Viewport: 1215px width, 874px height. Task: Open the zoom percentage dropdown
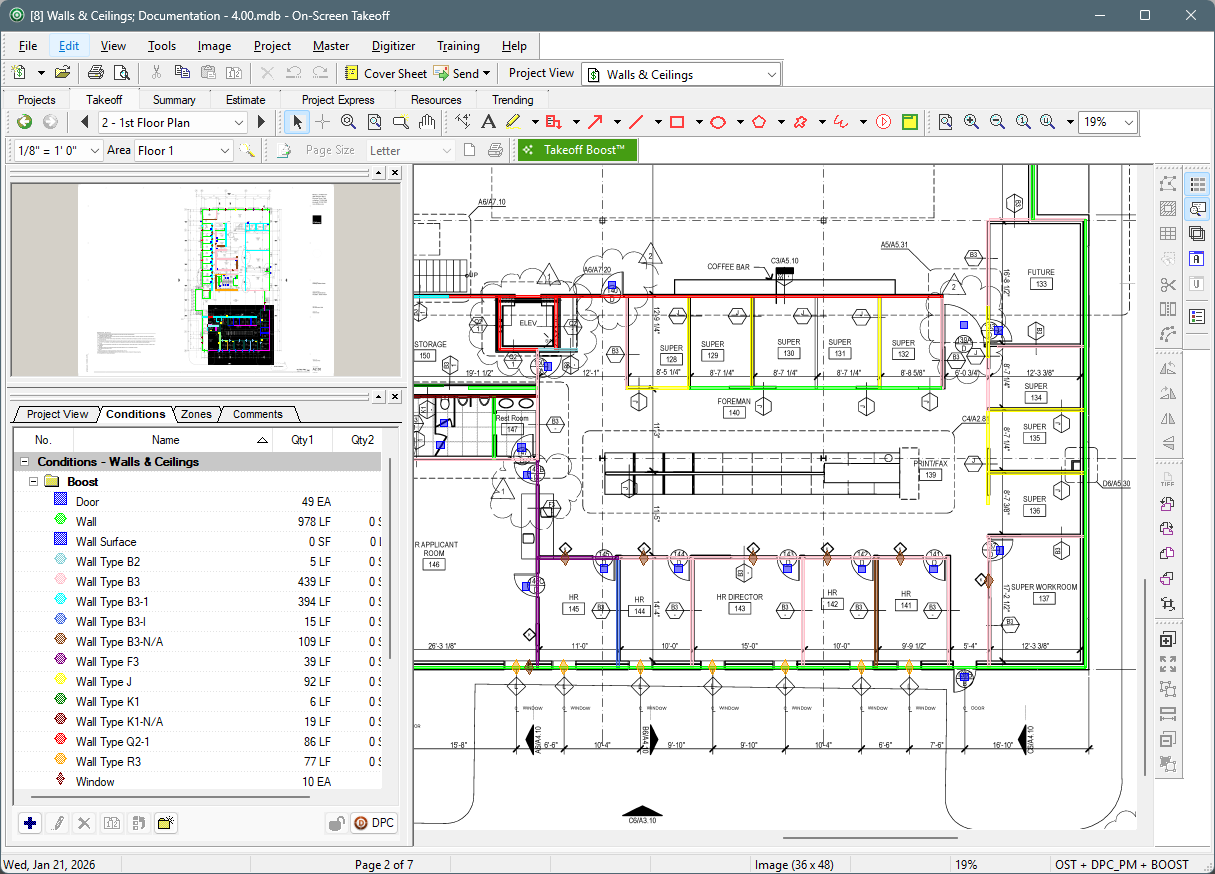point(1129,122)
